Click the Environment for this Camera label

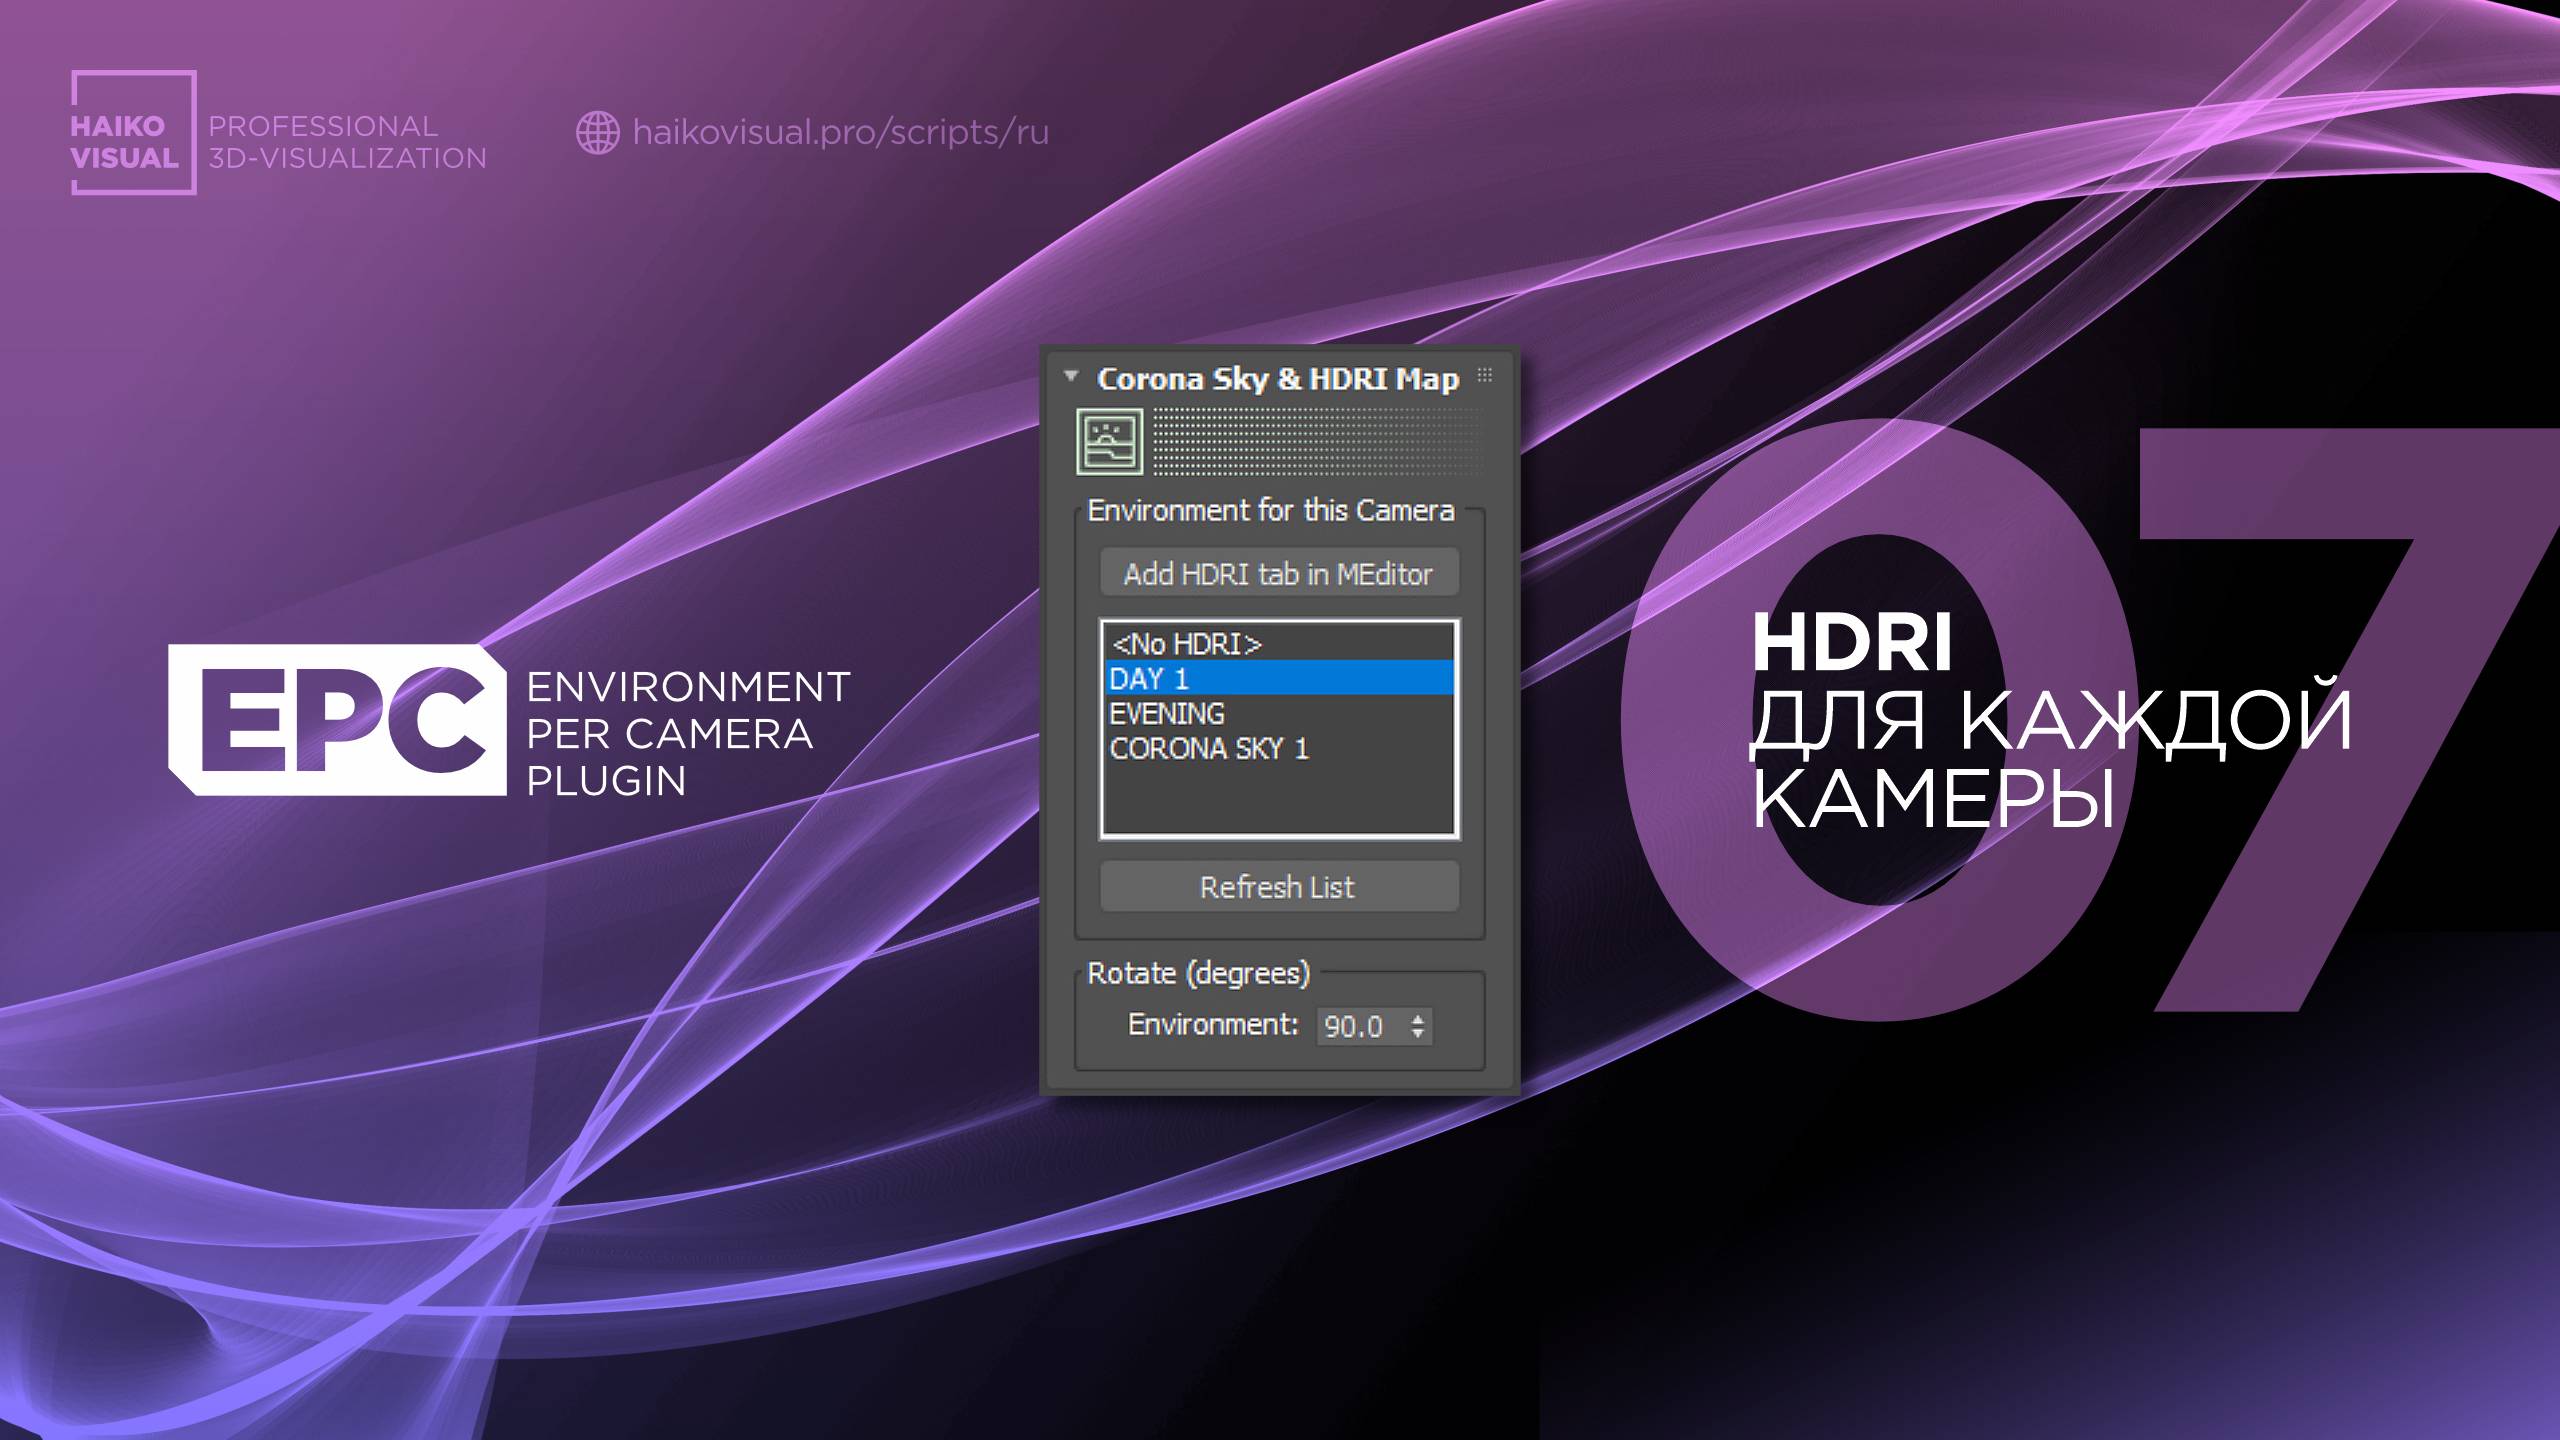(1271, 510)
